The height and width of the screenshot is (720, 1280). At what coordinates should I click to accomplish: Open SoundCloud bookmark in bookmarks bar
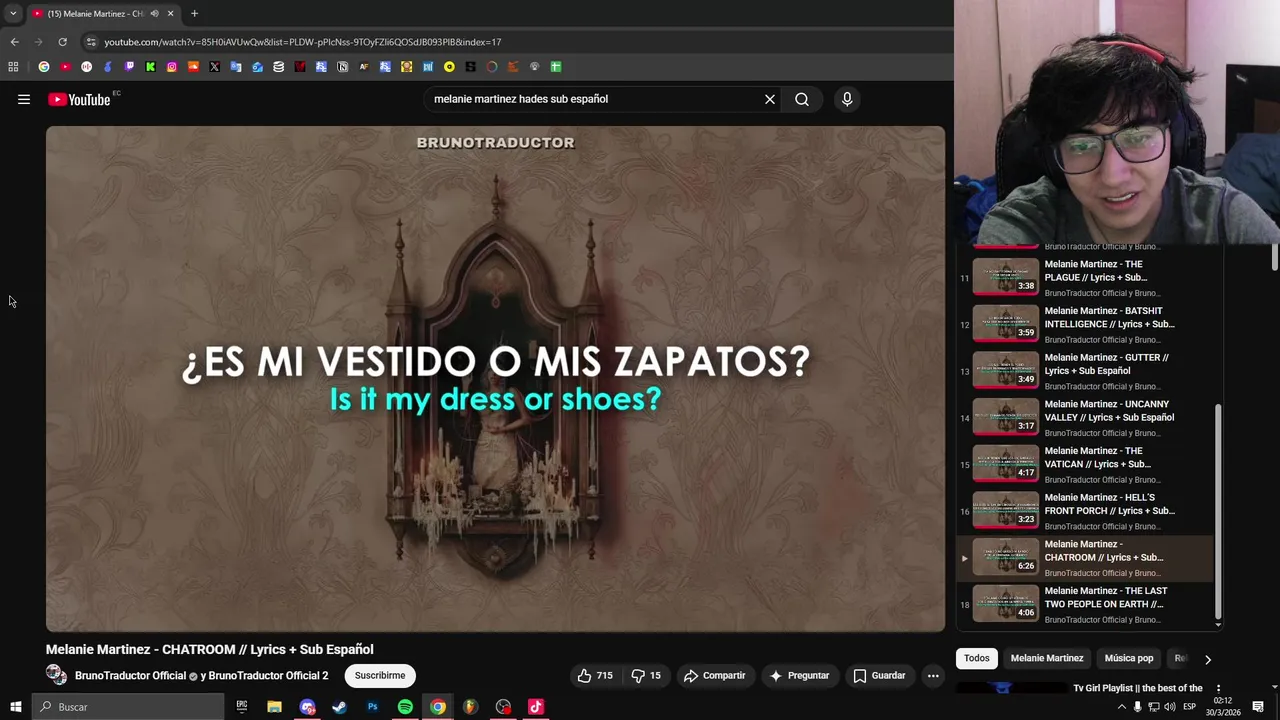[x=193, y=67]
